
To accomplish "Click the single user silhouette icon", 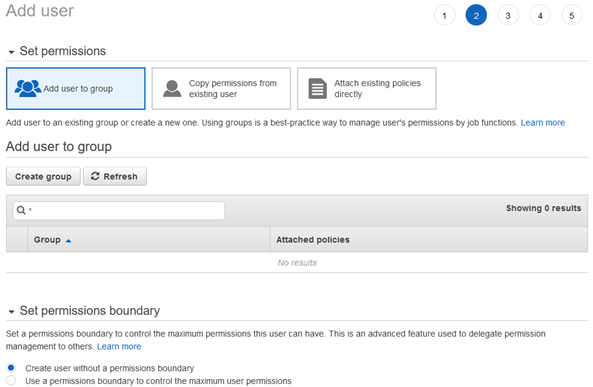I will click(172, 89).
